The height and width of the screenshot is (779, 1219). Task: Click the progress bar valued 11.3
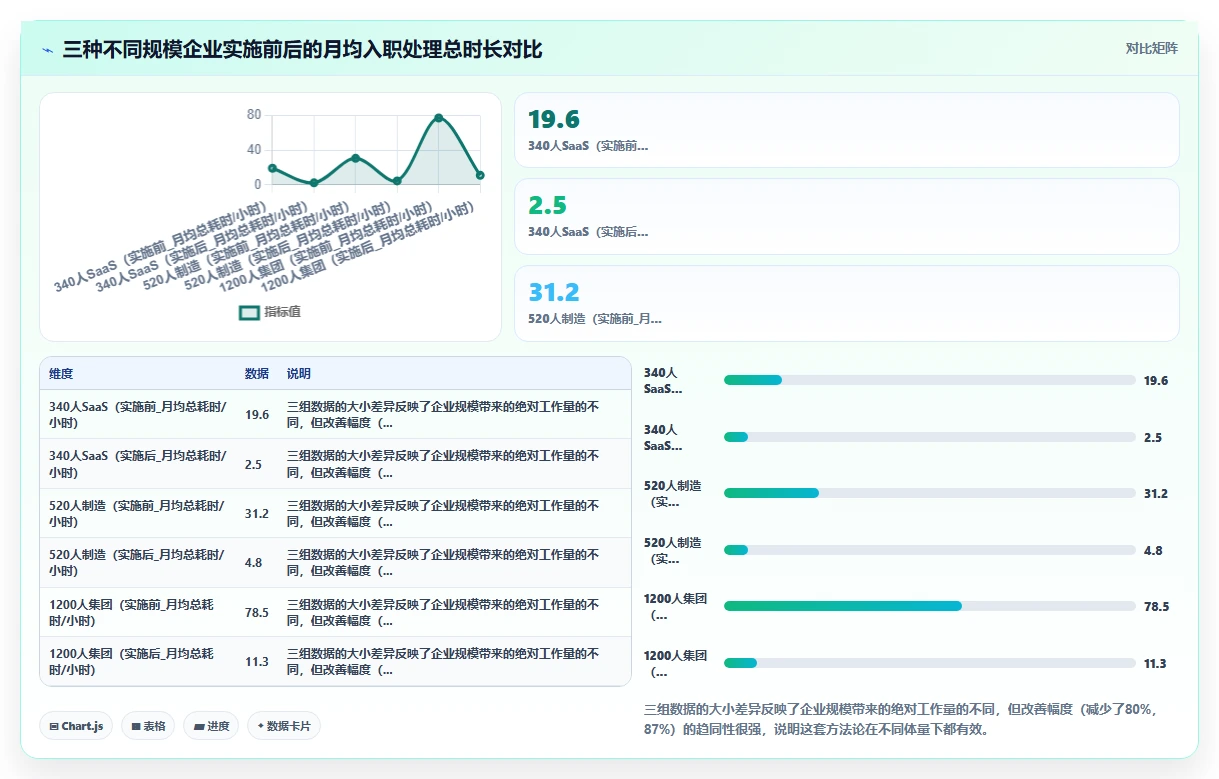pos(929,663)
